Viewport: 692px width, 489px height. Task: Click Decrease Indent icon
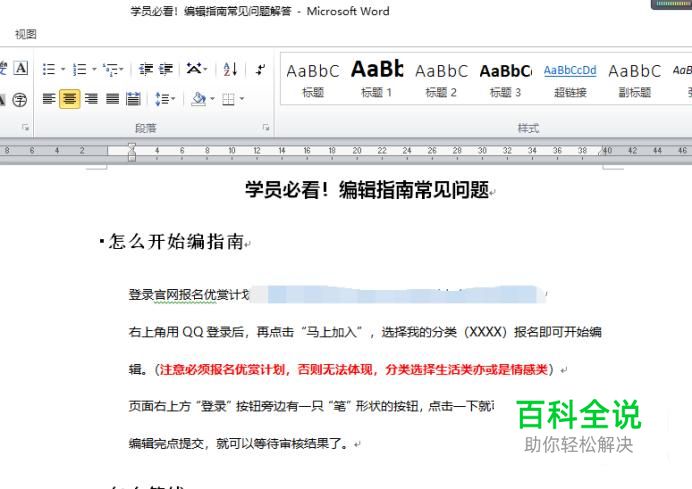146,69
